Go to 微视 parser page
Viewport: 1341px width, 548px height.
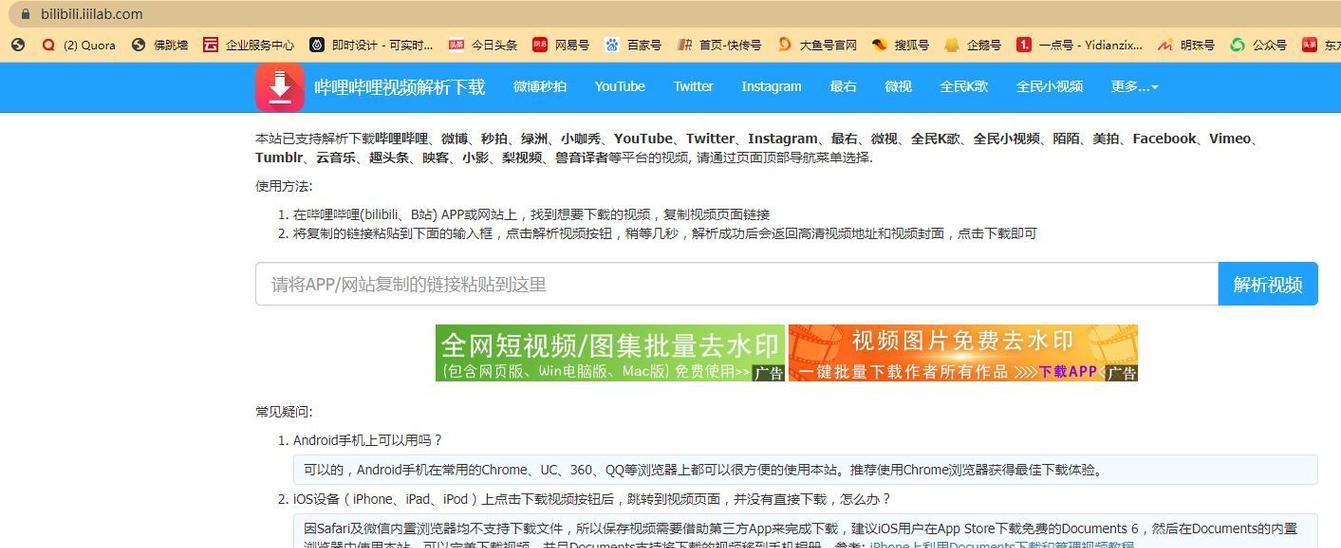pyautogui.click(x=898, y=87)
